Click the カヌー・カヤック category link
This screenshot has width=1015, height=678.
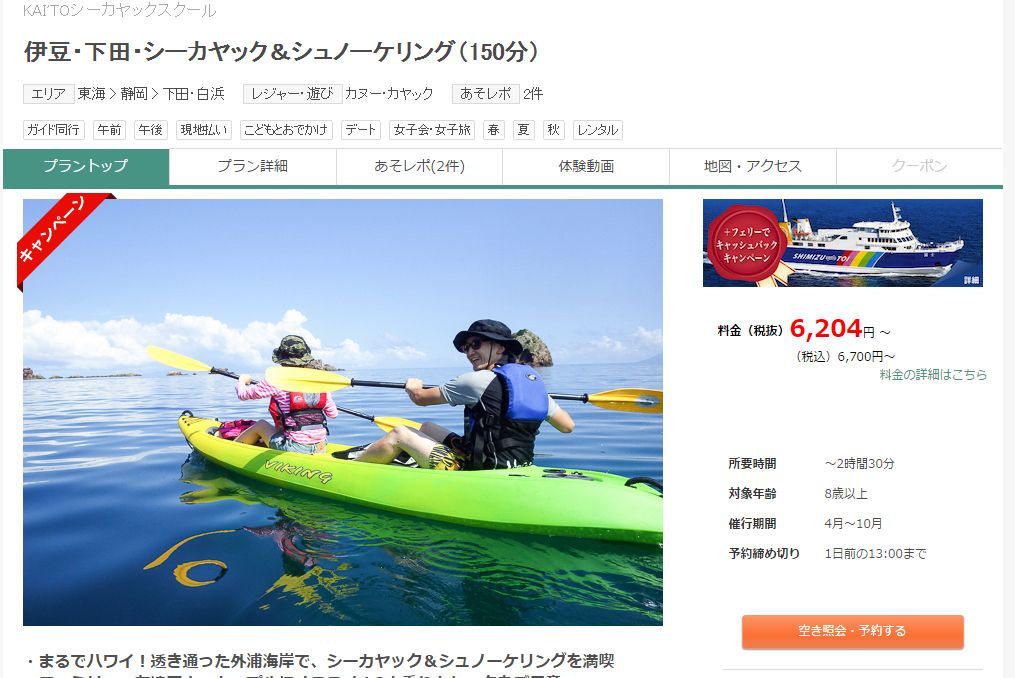tap(389, 94)
